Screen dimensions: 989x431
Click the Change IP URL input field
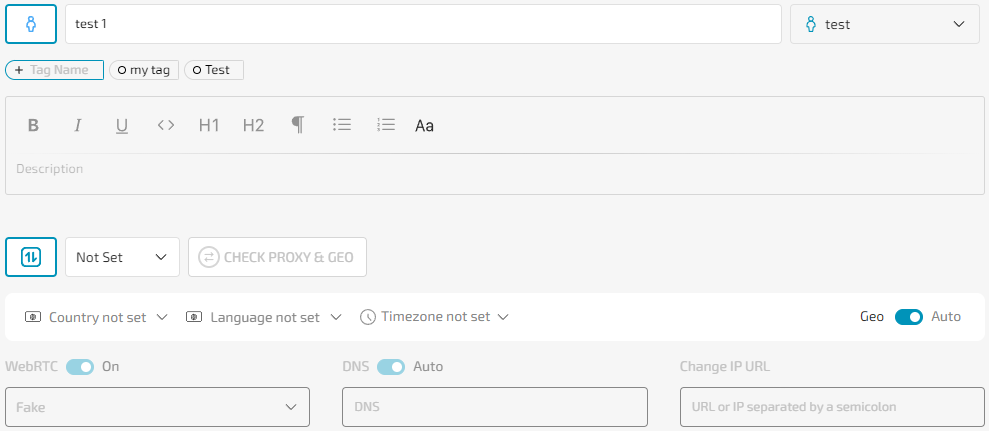[x=833, y=407]
